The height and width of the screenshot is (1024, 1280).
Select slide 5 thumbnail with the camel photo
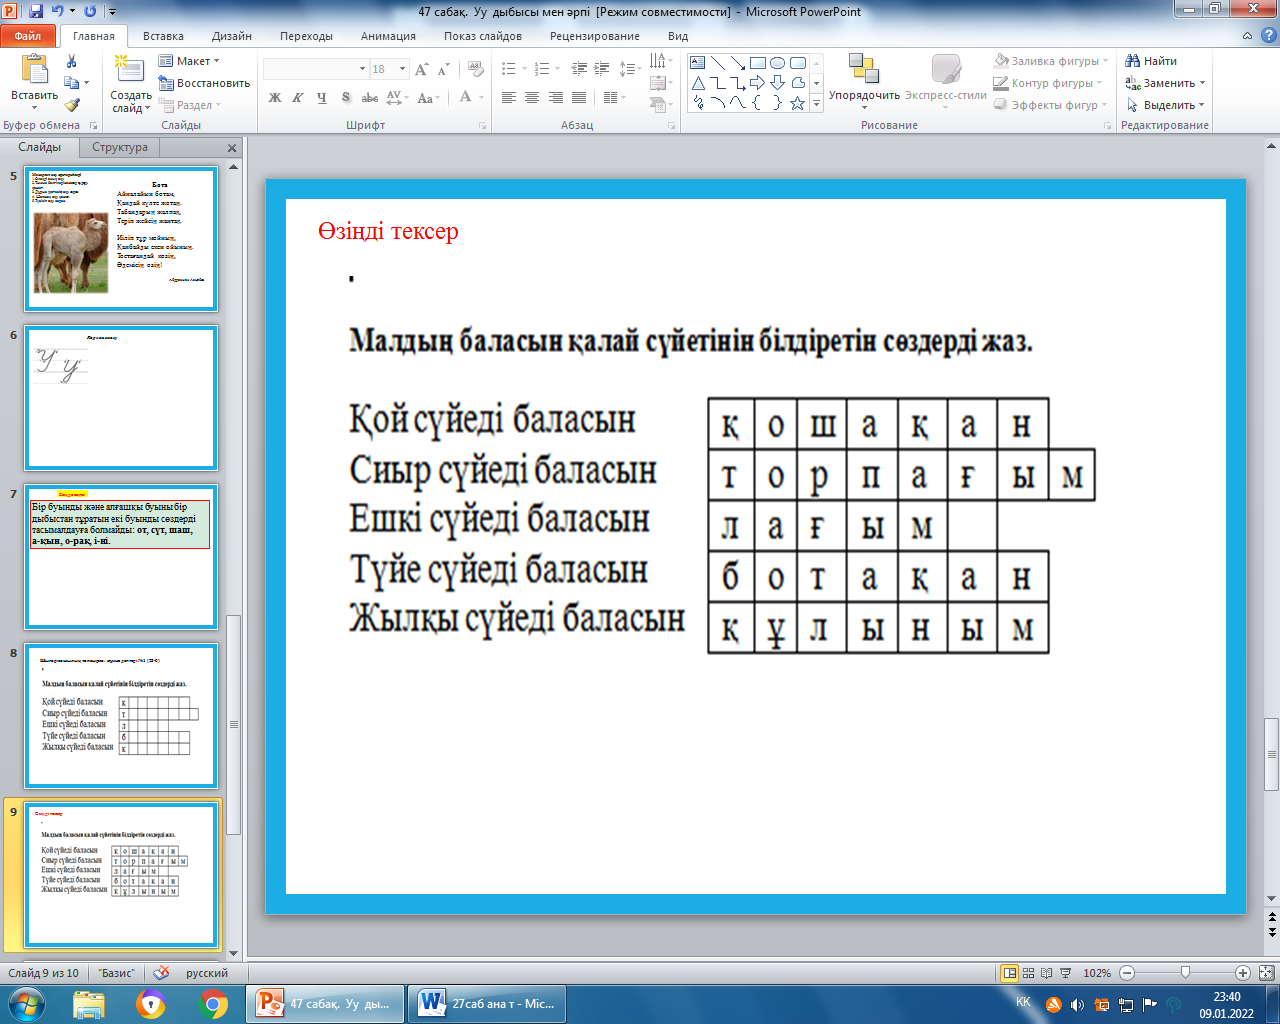(x=121, y=239)
